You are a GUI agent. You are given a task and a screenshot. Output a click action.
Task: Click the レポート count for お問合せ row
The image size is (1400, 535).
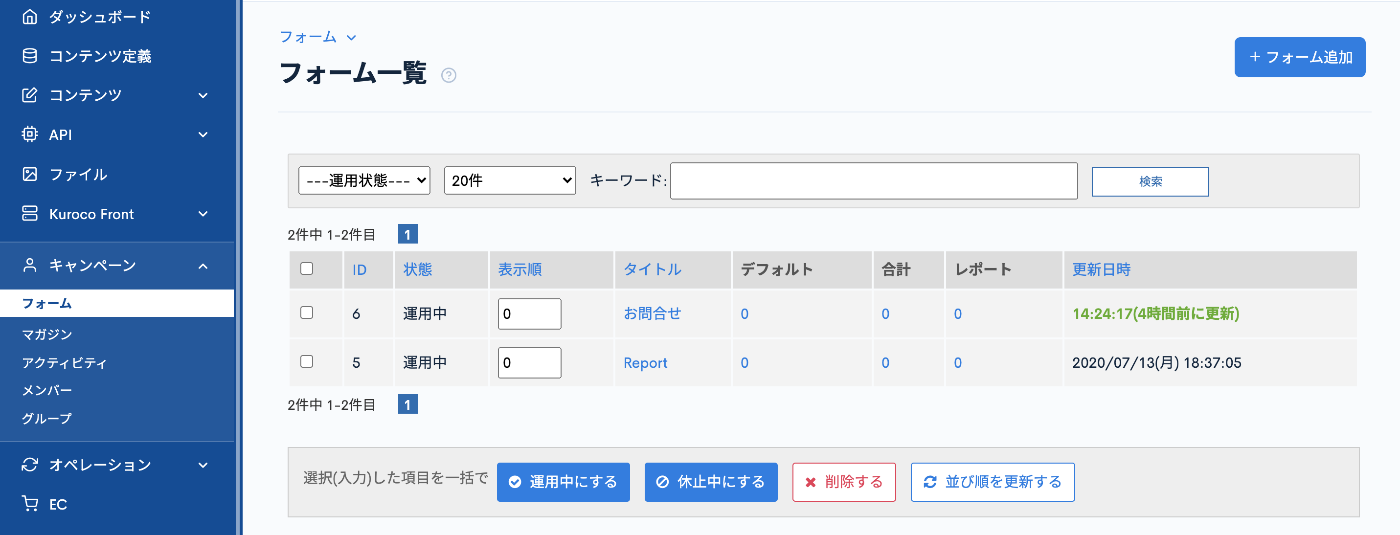[x=958, y=313]
